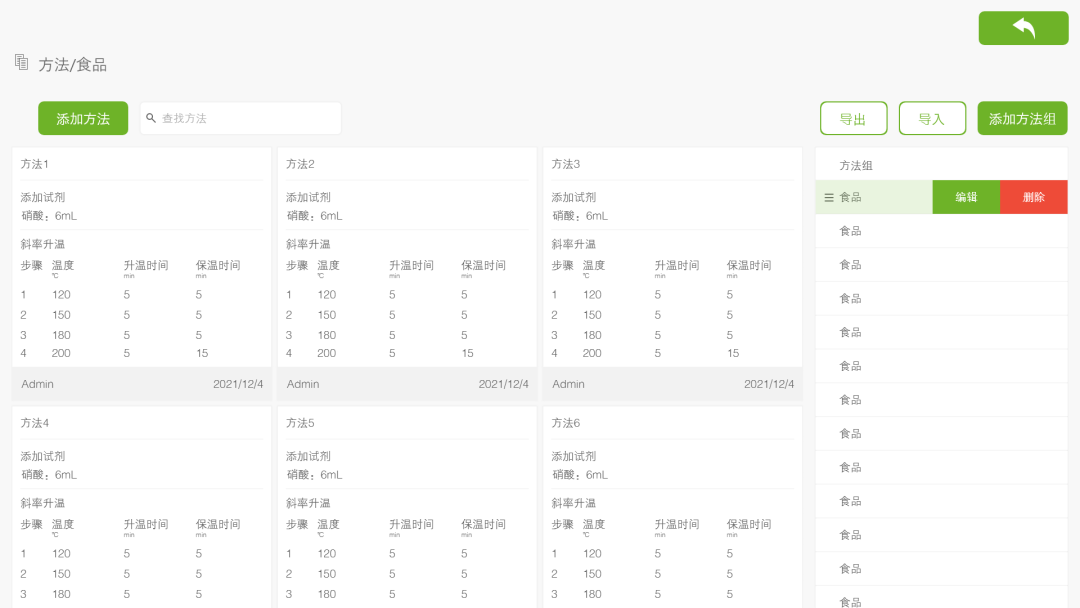The width and height of the screenshot is (1080, 608).
Task: Click 15 hold time in 方法2 step 4
Action: [x=468, y=353]
